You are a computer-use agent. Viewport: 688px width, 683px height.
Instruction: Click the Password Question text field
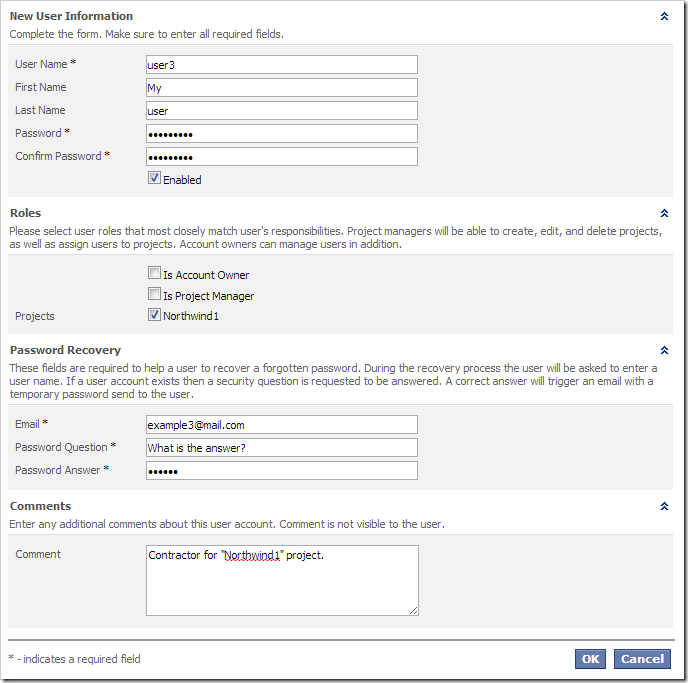[x=281, y=448]
